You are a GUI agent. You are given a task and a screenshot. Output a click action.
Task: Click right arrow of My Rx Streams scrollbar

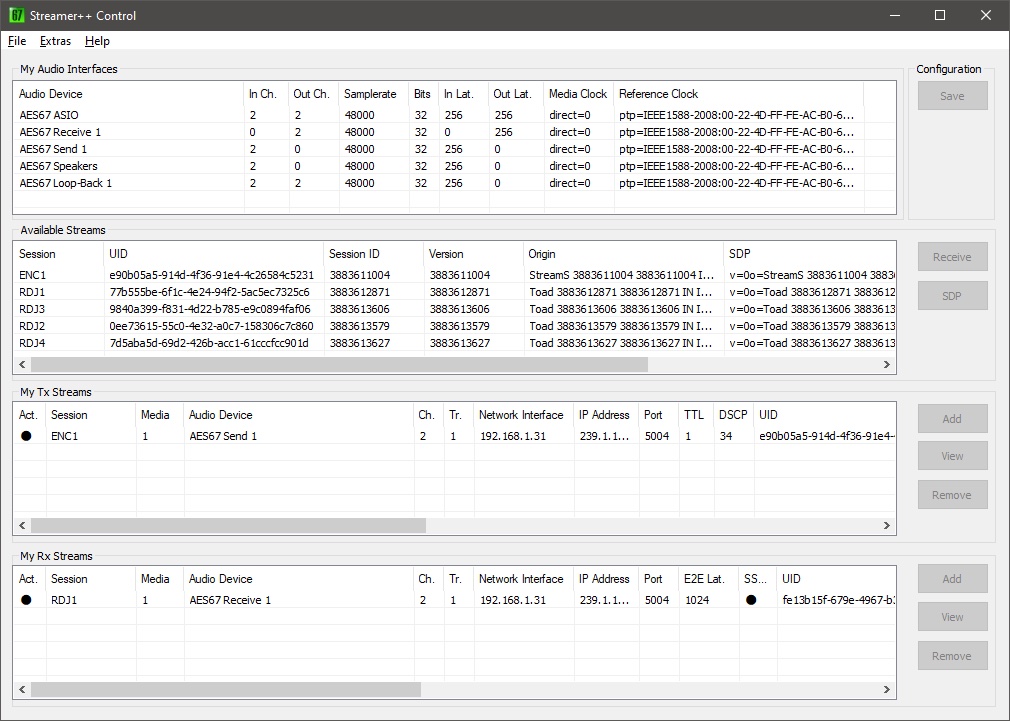[886, 689]
